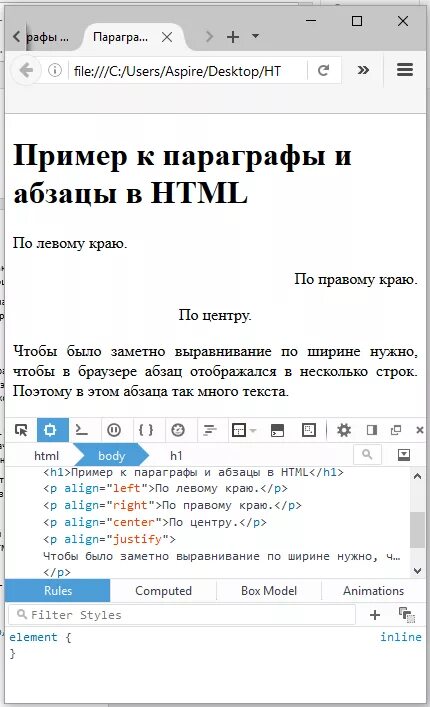Pick an element with the inspector picker icon
This screenshot has height=707, width=430.
coord(21,430)
